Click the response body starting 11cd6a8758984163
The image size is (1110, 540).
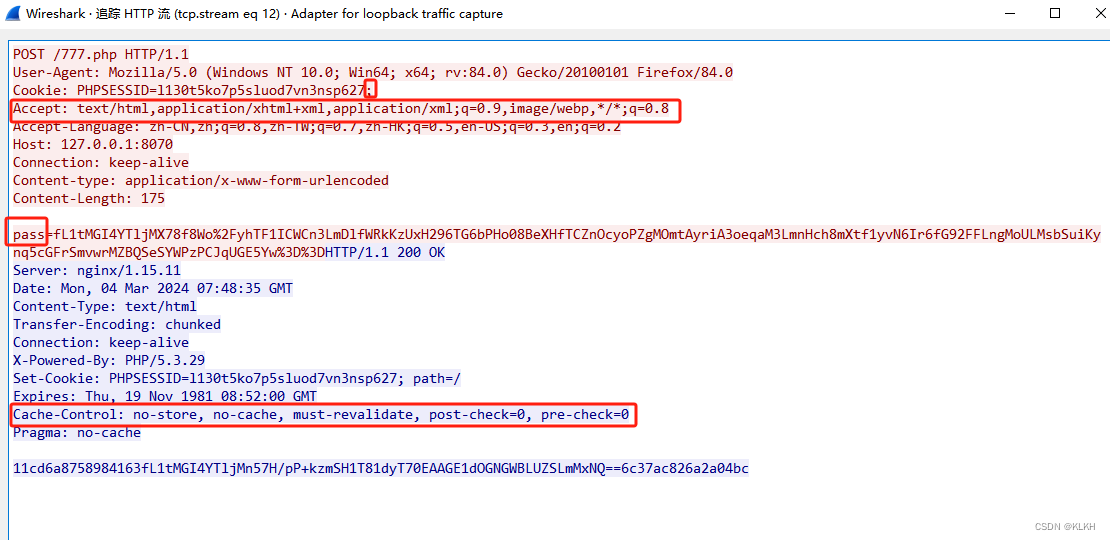pos(381,469)
